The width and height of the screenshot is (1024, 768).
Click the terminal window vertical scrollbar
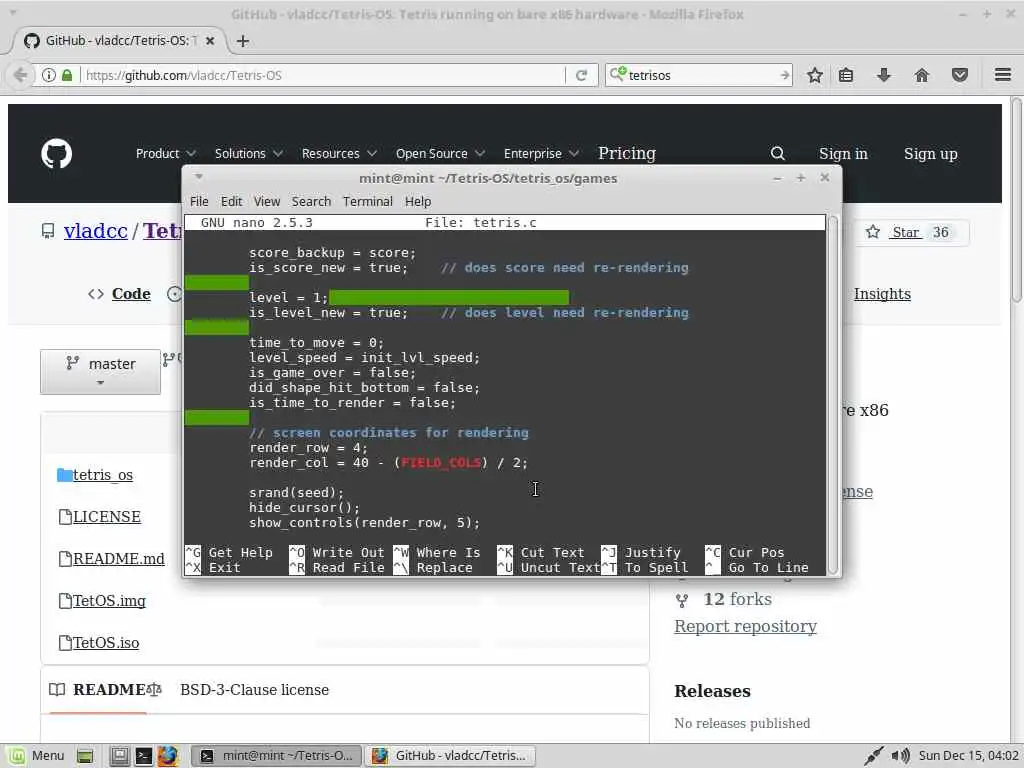pyautogui.click(x=833, y=395)
